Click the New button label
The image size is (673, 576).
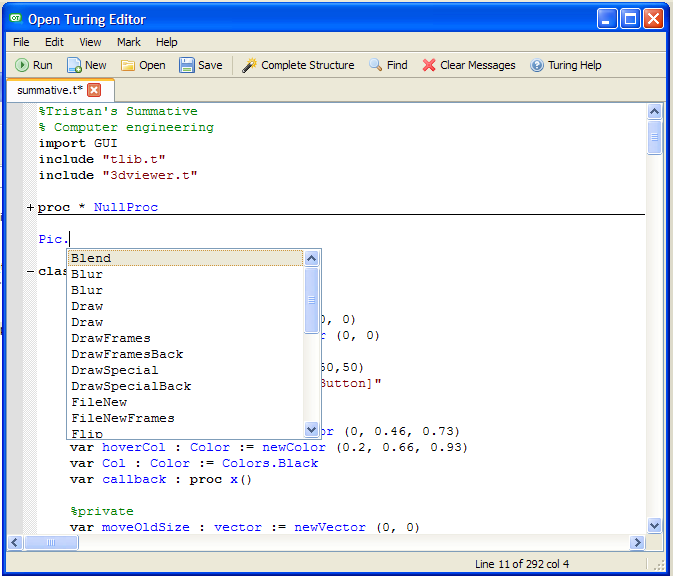[95, 65]
